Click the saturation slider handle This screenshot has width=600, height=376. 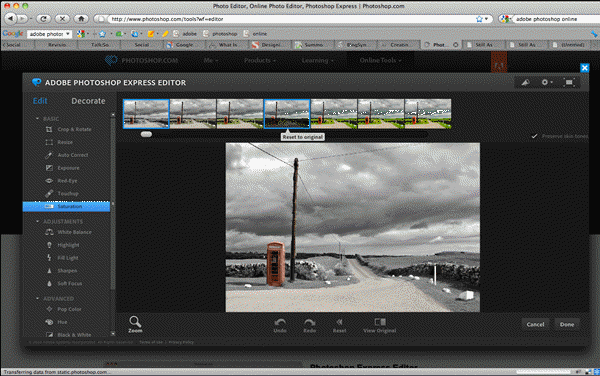click(146, 134)
